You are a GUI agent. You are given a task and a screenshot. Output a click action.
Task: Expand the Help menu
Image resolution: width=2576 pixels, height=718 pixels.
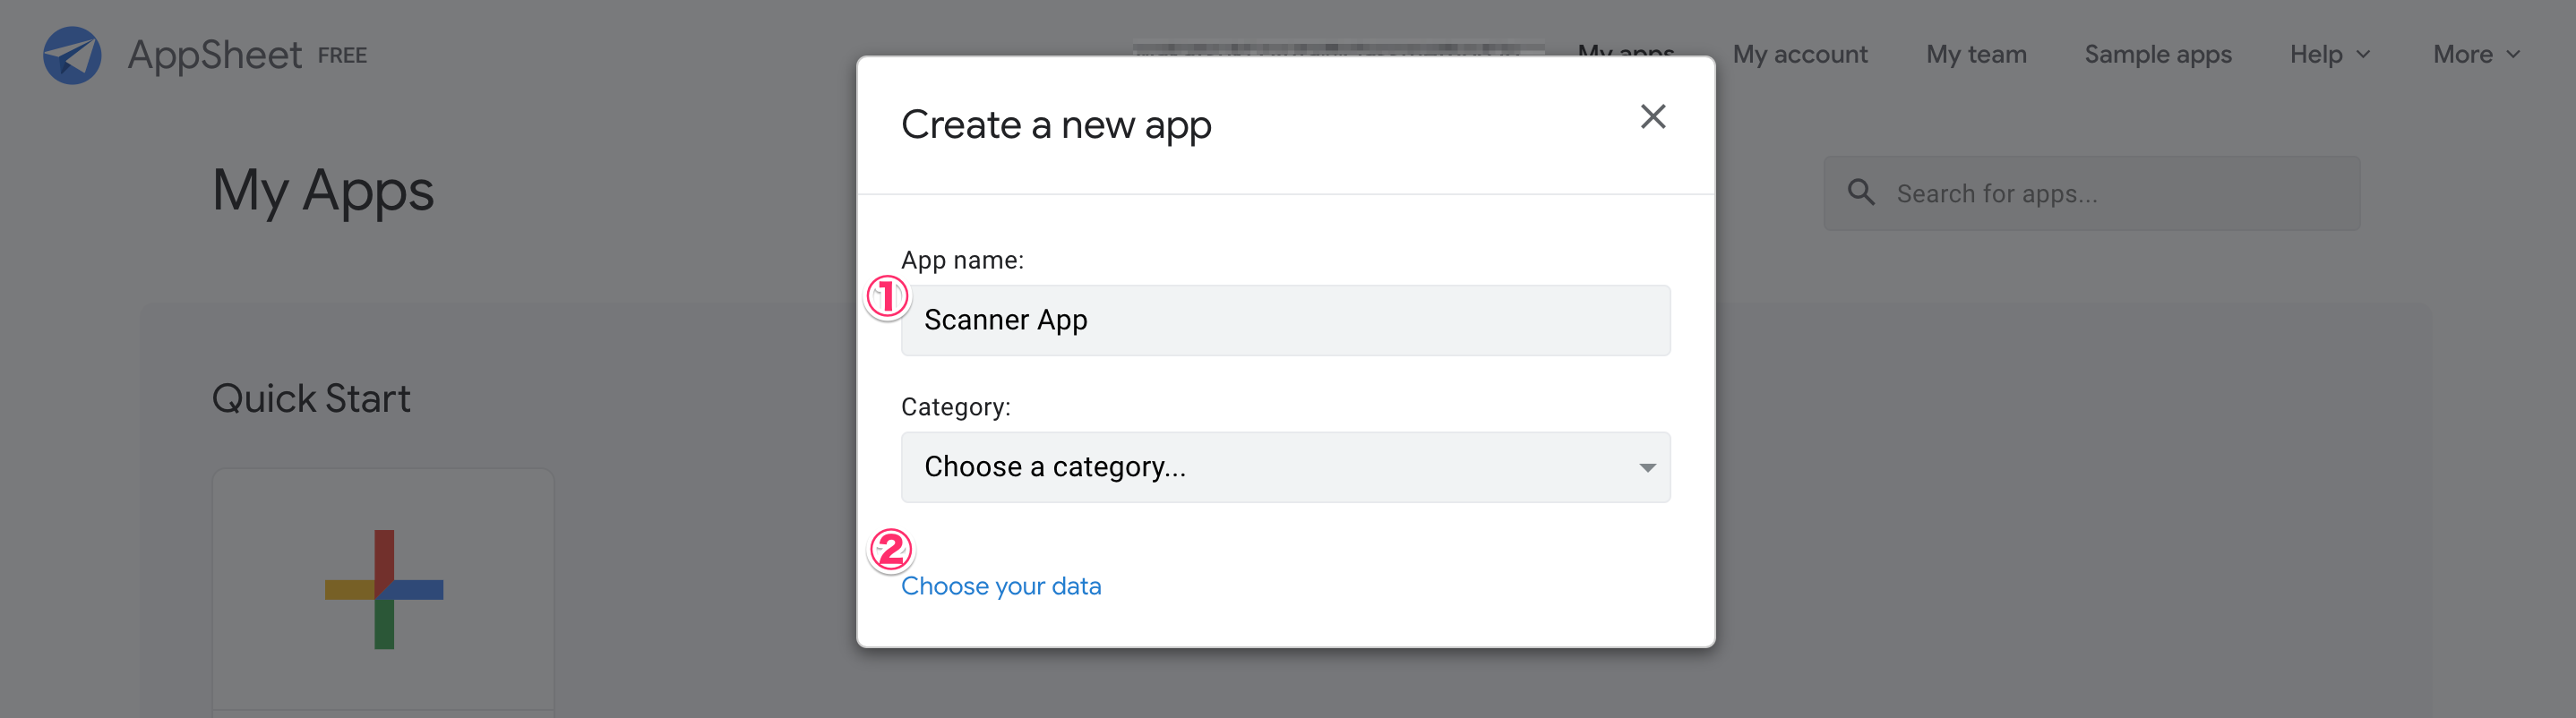click(2329, 55)
